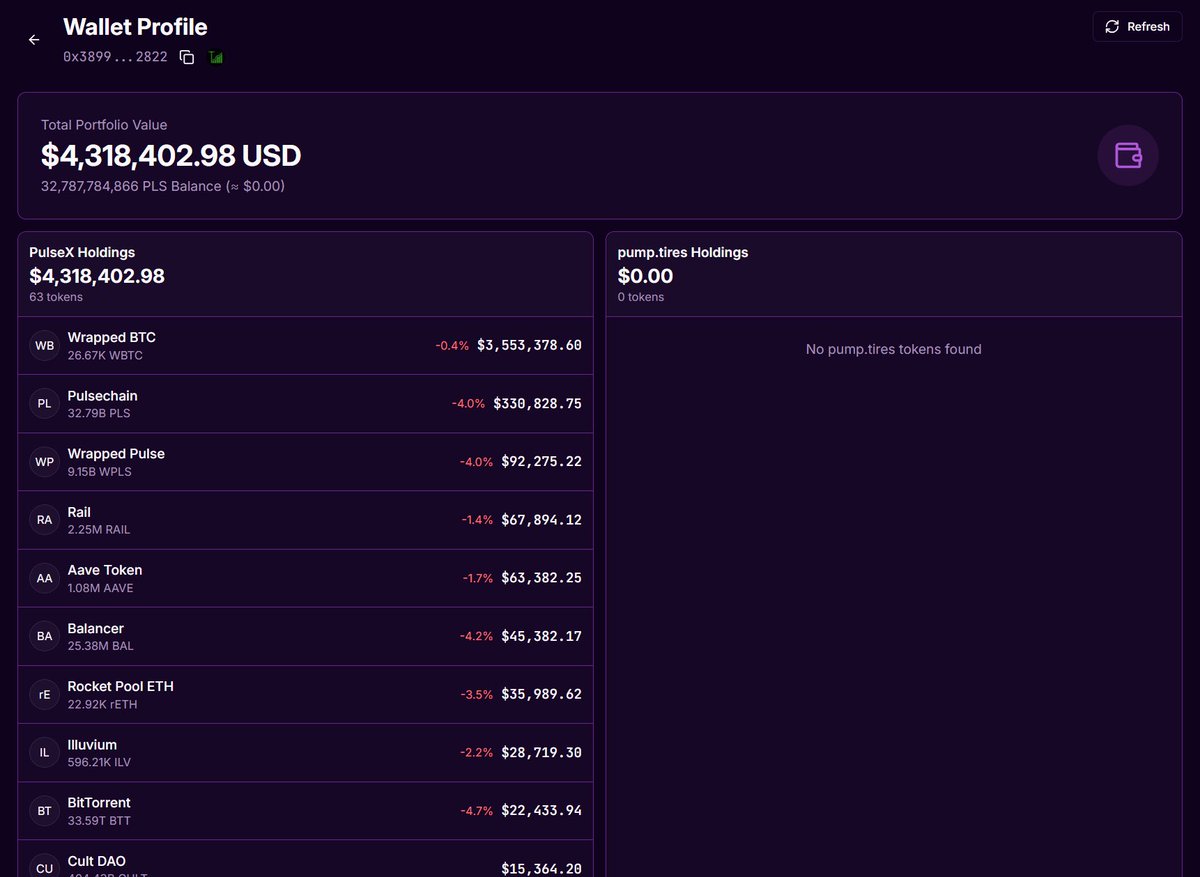Viewport: 1200px width, 877px height.
Task: Select the Wrapped BTC token name
Action: (x=112, y=338)
